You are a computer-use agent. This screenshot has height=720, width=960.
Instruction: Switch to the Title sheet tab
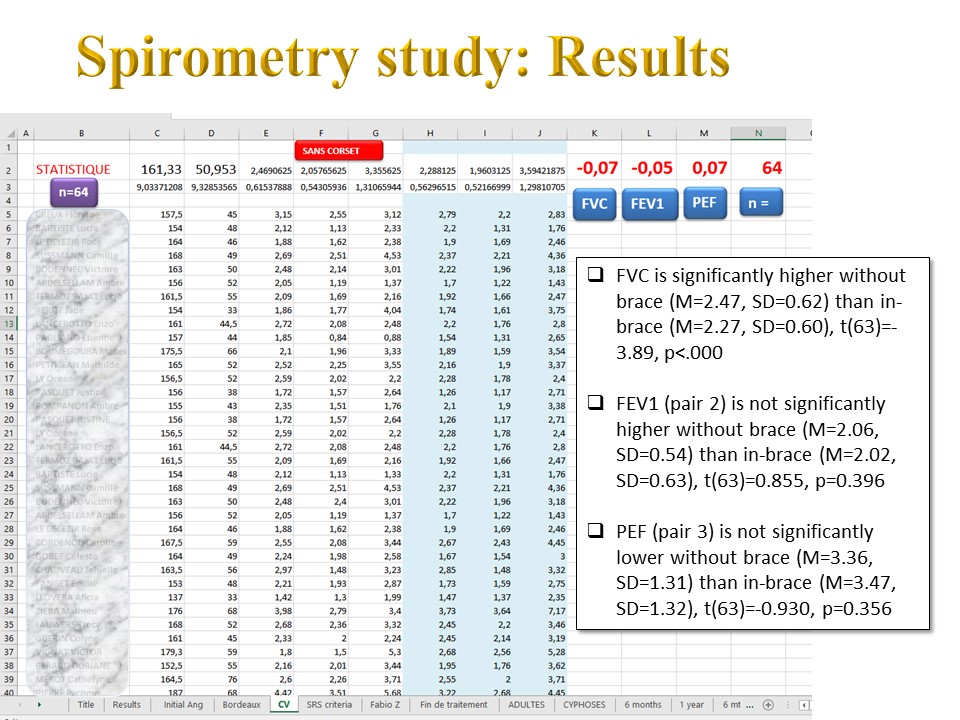86,705
